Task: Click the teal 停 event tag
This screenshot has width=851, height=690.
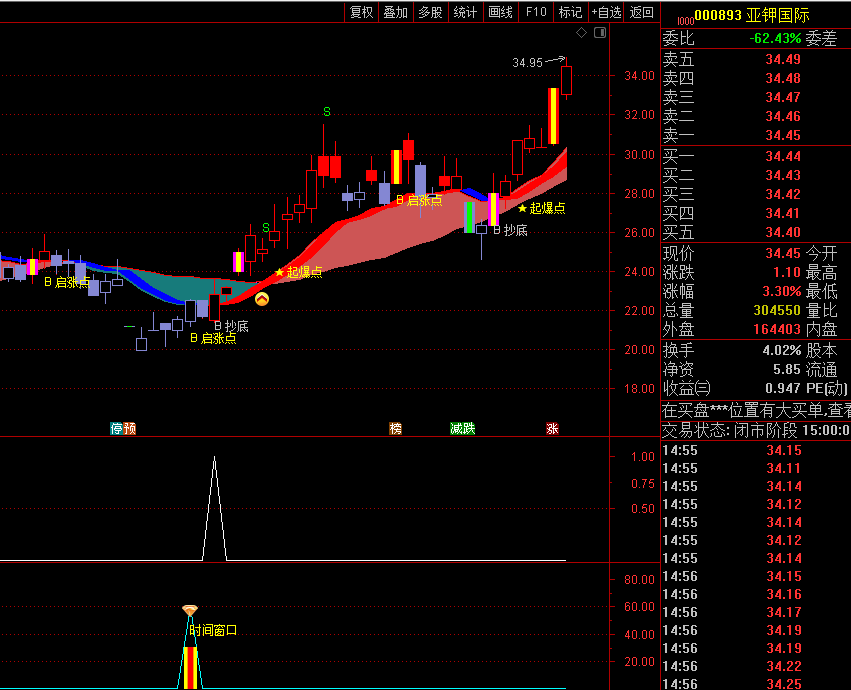Action: pyautogui.click(x=116, y=428)
